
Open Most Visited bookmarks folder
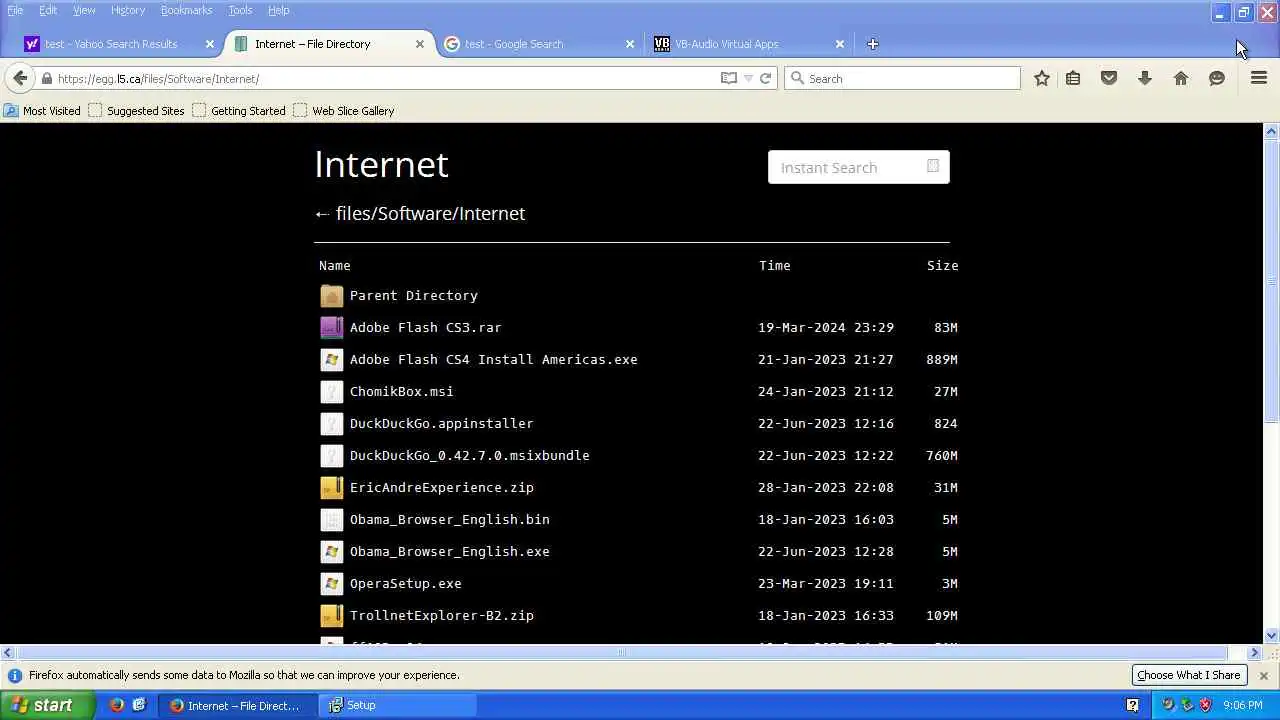(x=42, y=111)
